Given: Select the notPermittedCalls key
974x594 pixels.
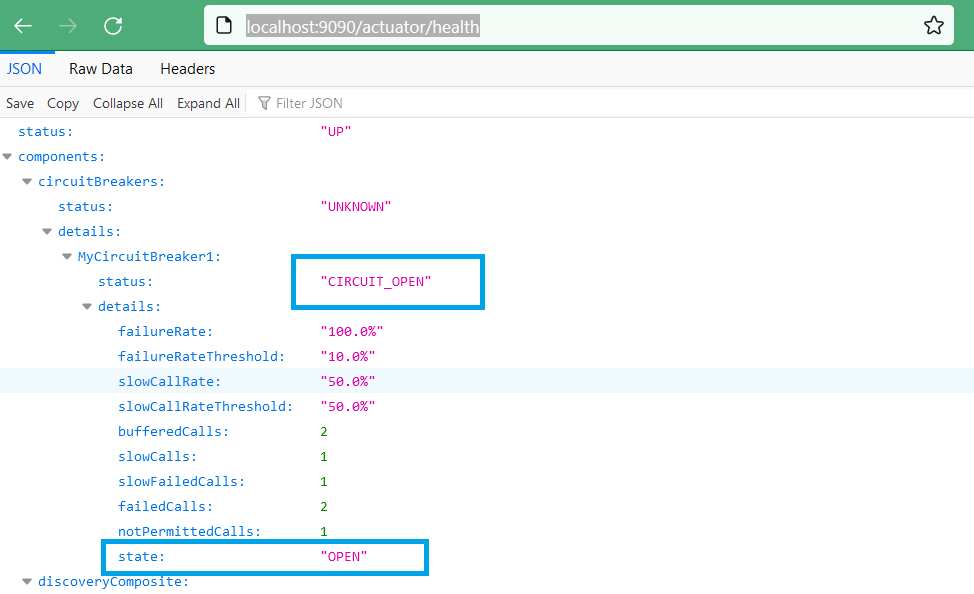Looking at the screenshot, I should (x=189, y=532).
